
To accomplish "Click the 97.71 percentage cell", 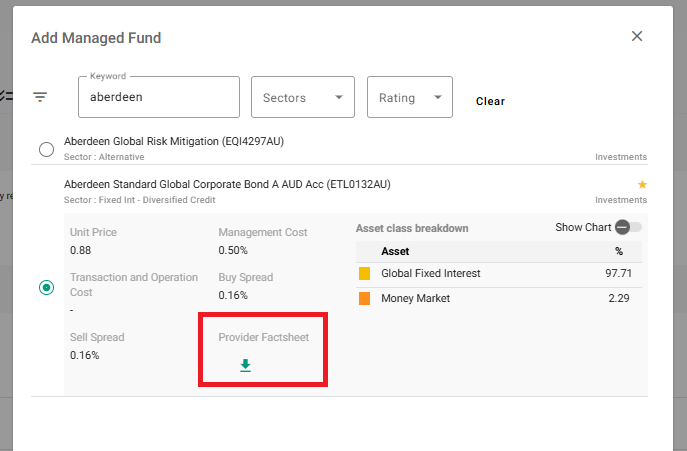I will tap(619, 273).
